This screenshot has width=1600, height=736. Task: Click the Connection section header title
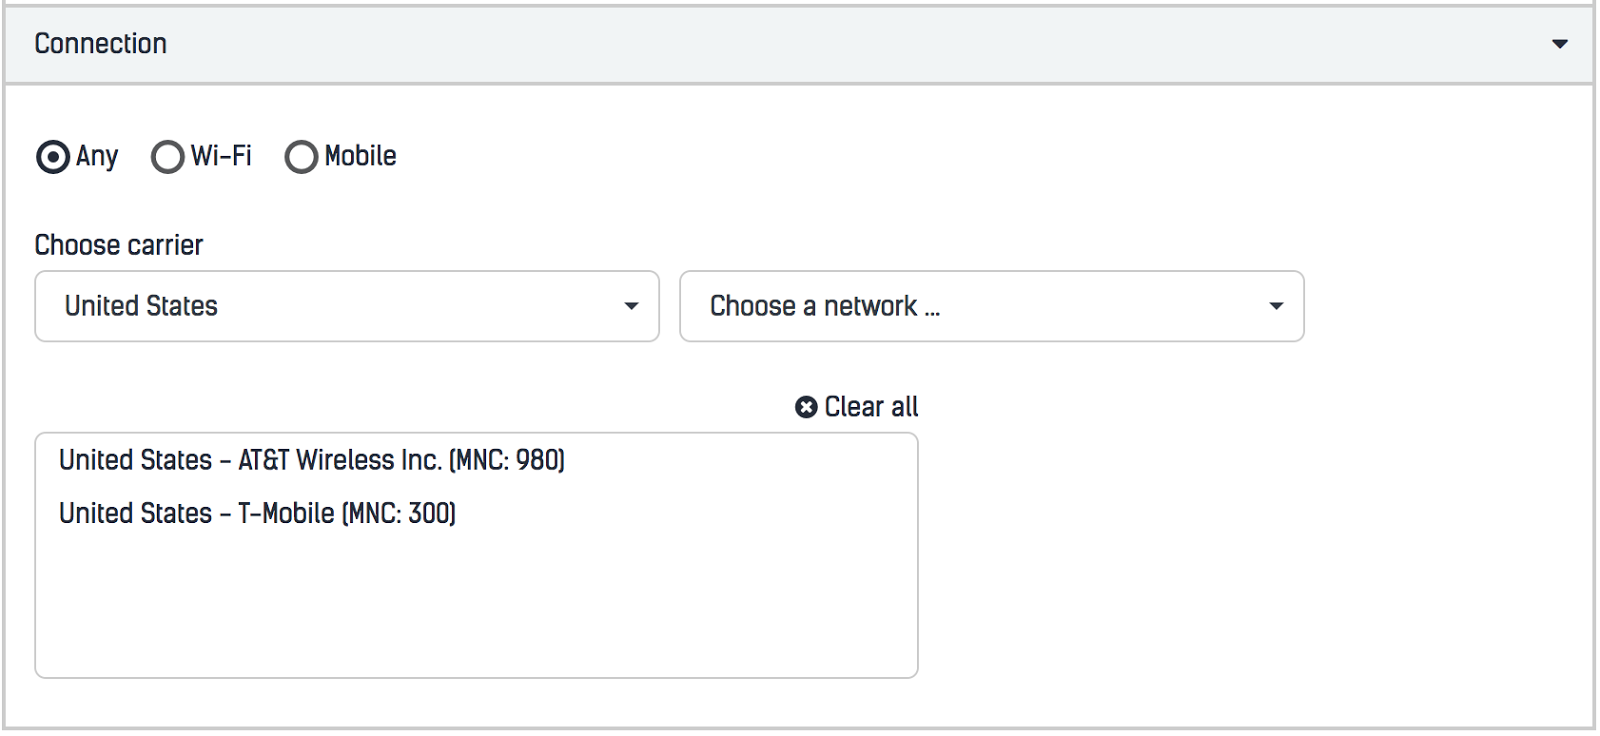click(x=101, y=44)
